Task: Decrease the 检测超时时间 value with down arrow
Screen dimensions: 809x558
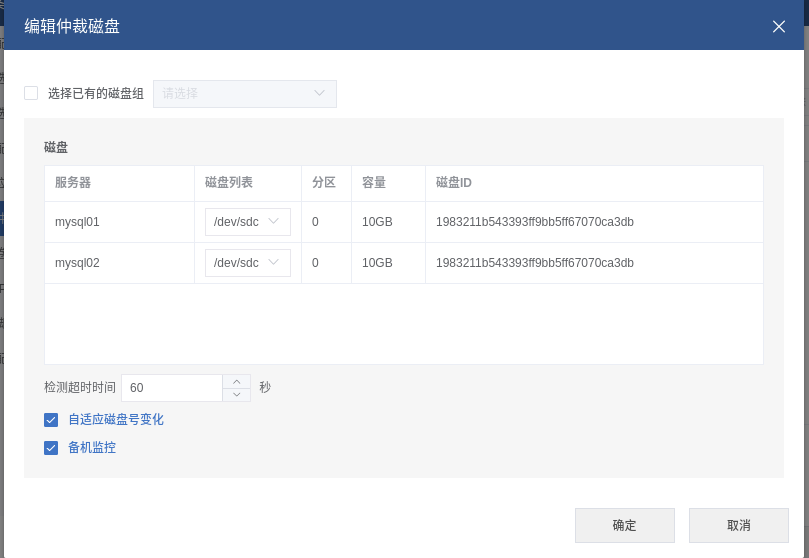Action: (236, 394)
